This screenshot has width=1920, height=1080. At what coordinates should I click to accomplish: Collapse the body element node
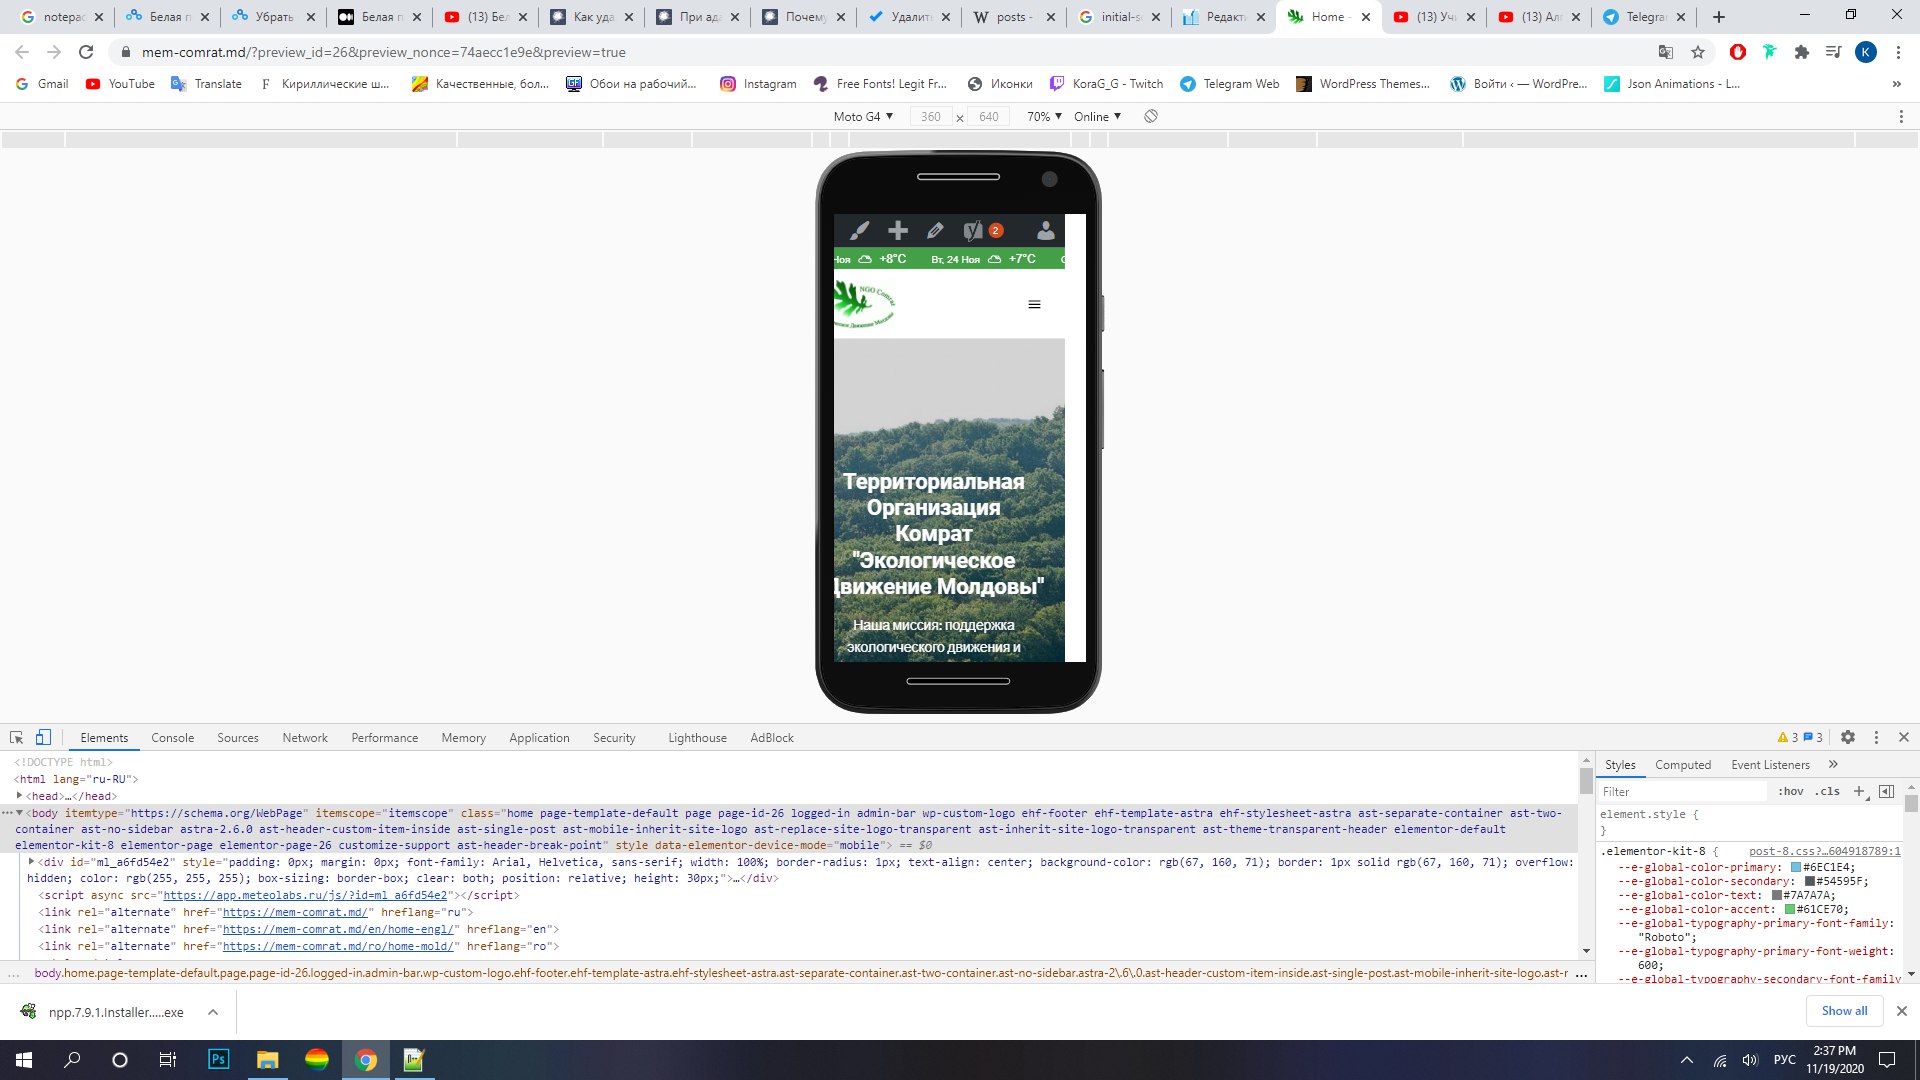(x=19, y=813)
